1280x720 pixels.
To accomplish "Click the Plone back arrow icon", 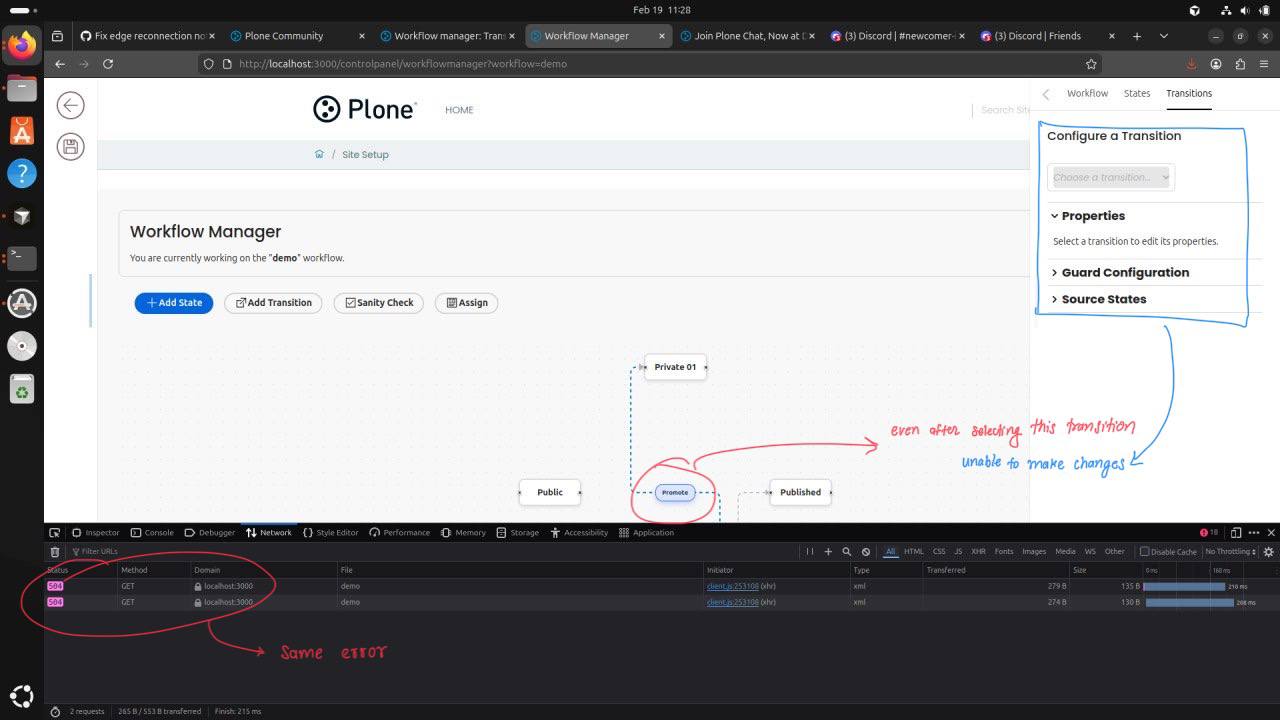I will 70,106.
